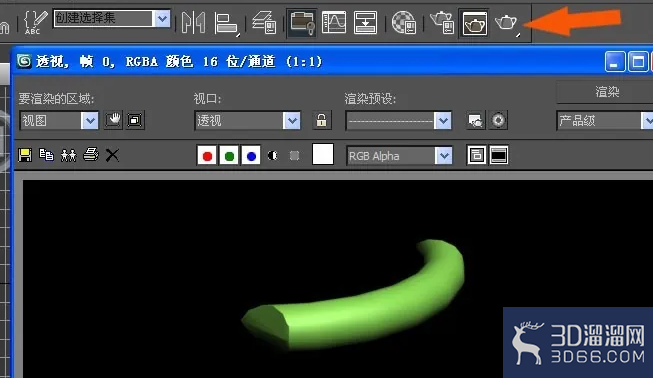Open the render preset dropdown

399,121
